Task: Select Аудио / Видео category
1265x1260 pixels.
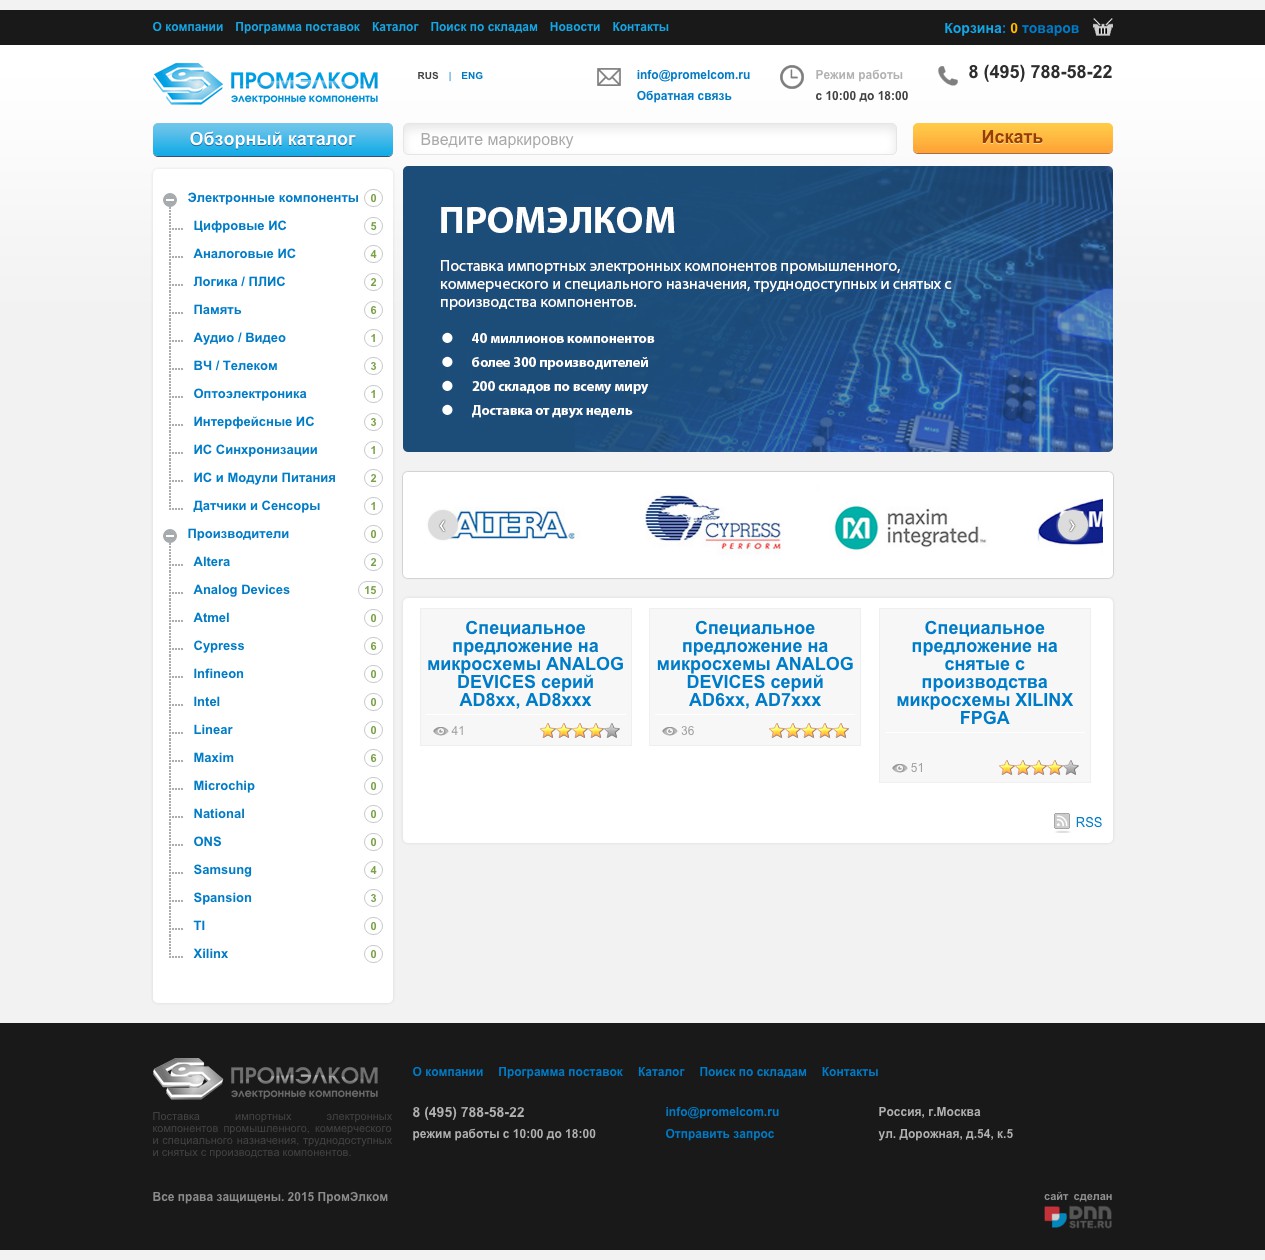Action: click(x=240, y=338)
